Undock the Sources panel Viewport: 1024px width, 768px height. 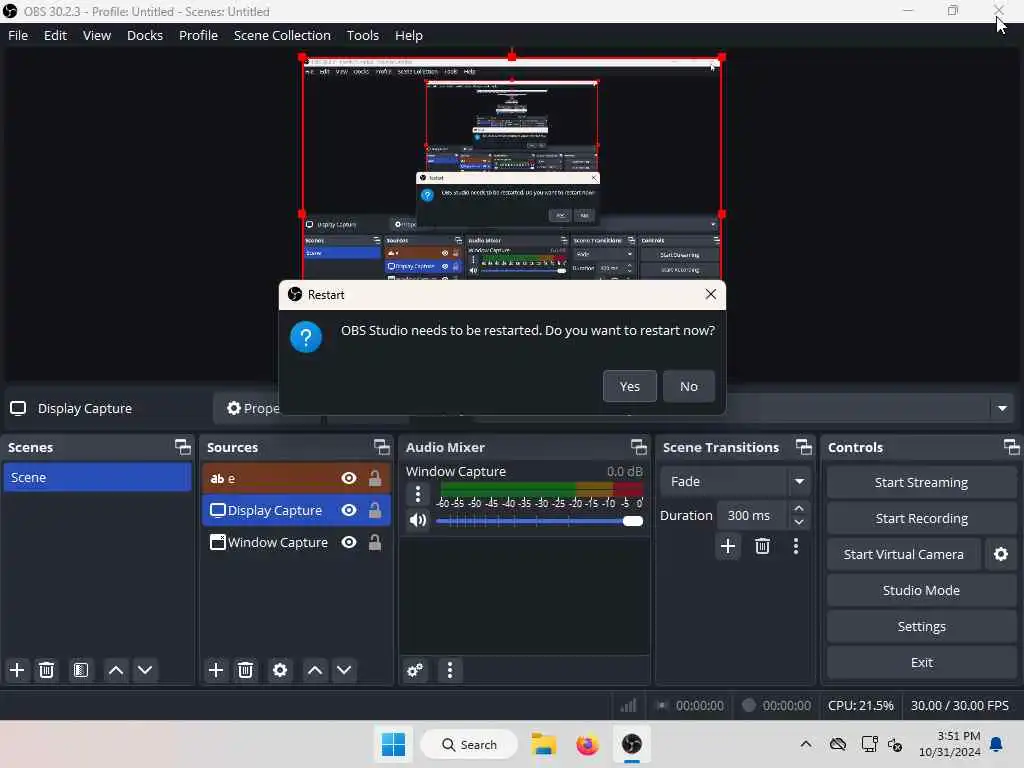pyautogui.click(x=381, y=447)
